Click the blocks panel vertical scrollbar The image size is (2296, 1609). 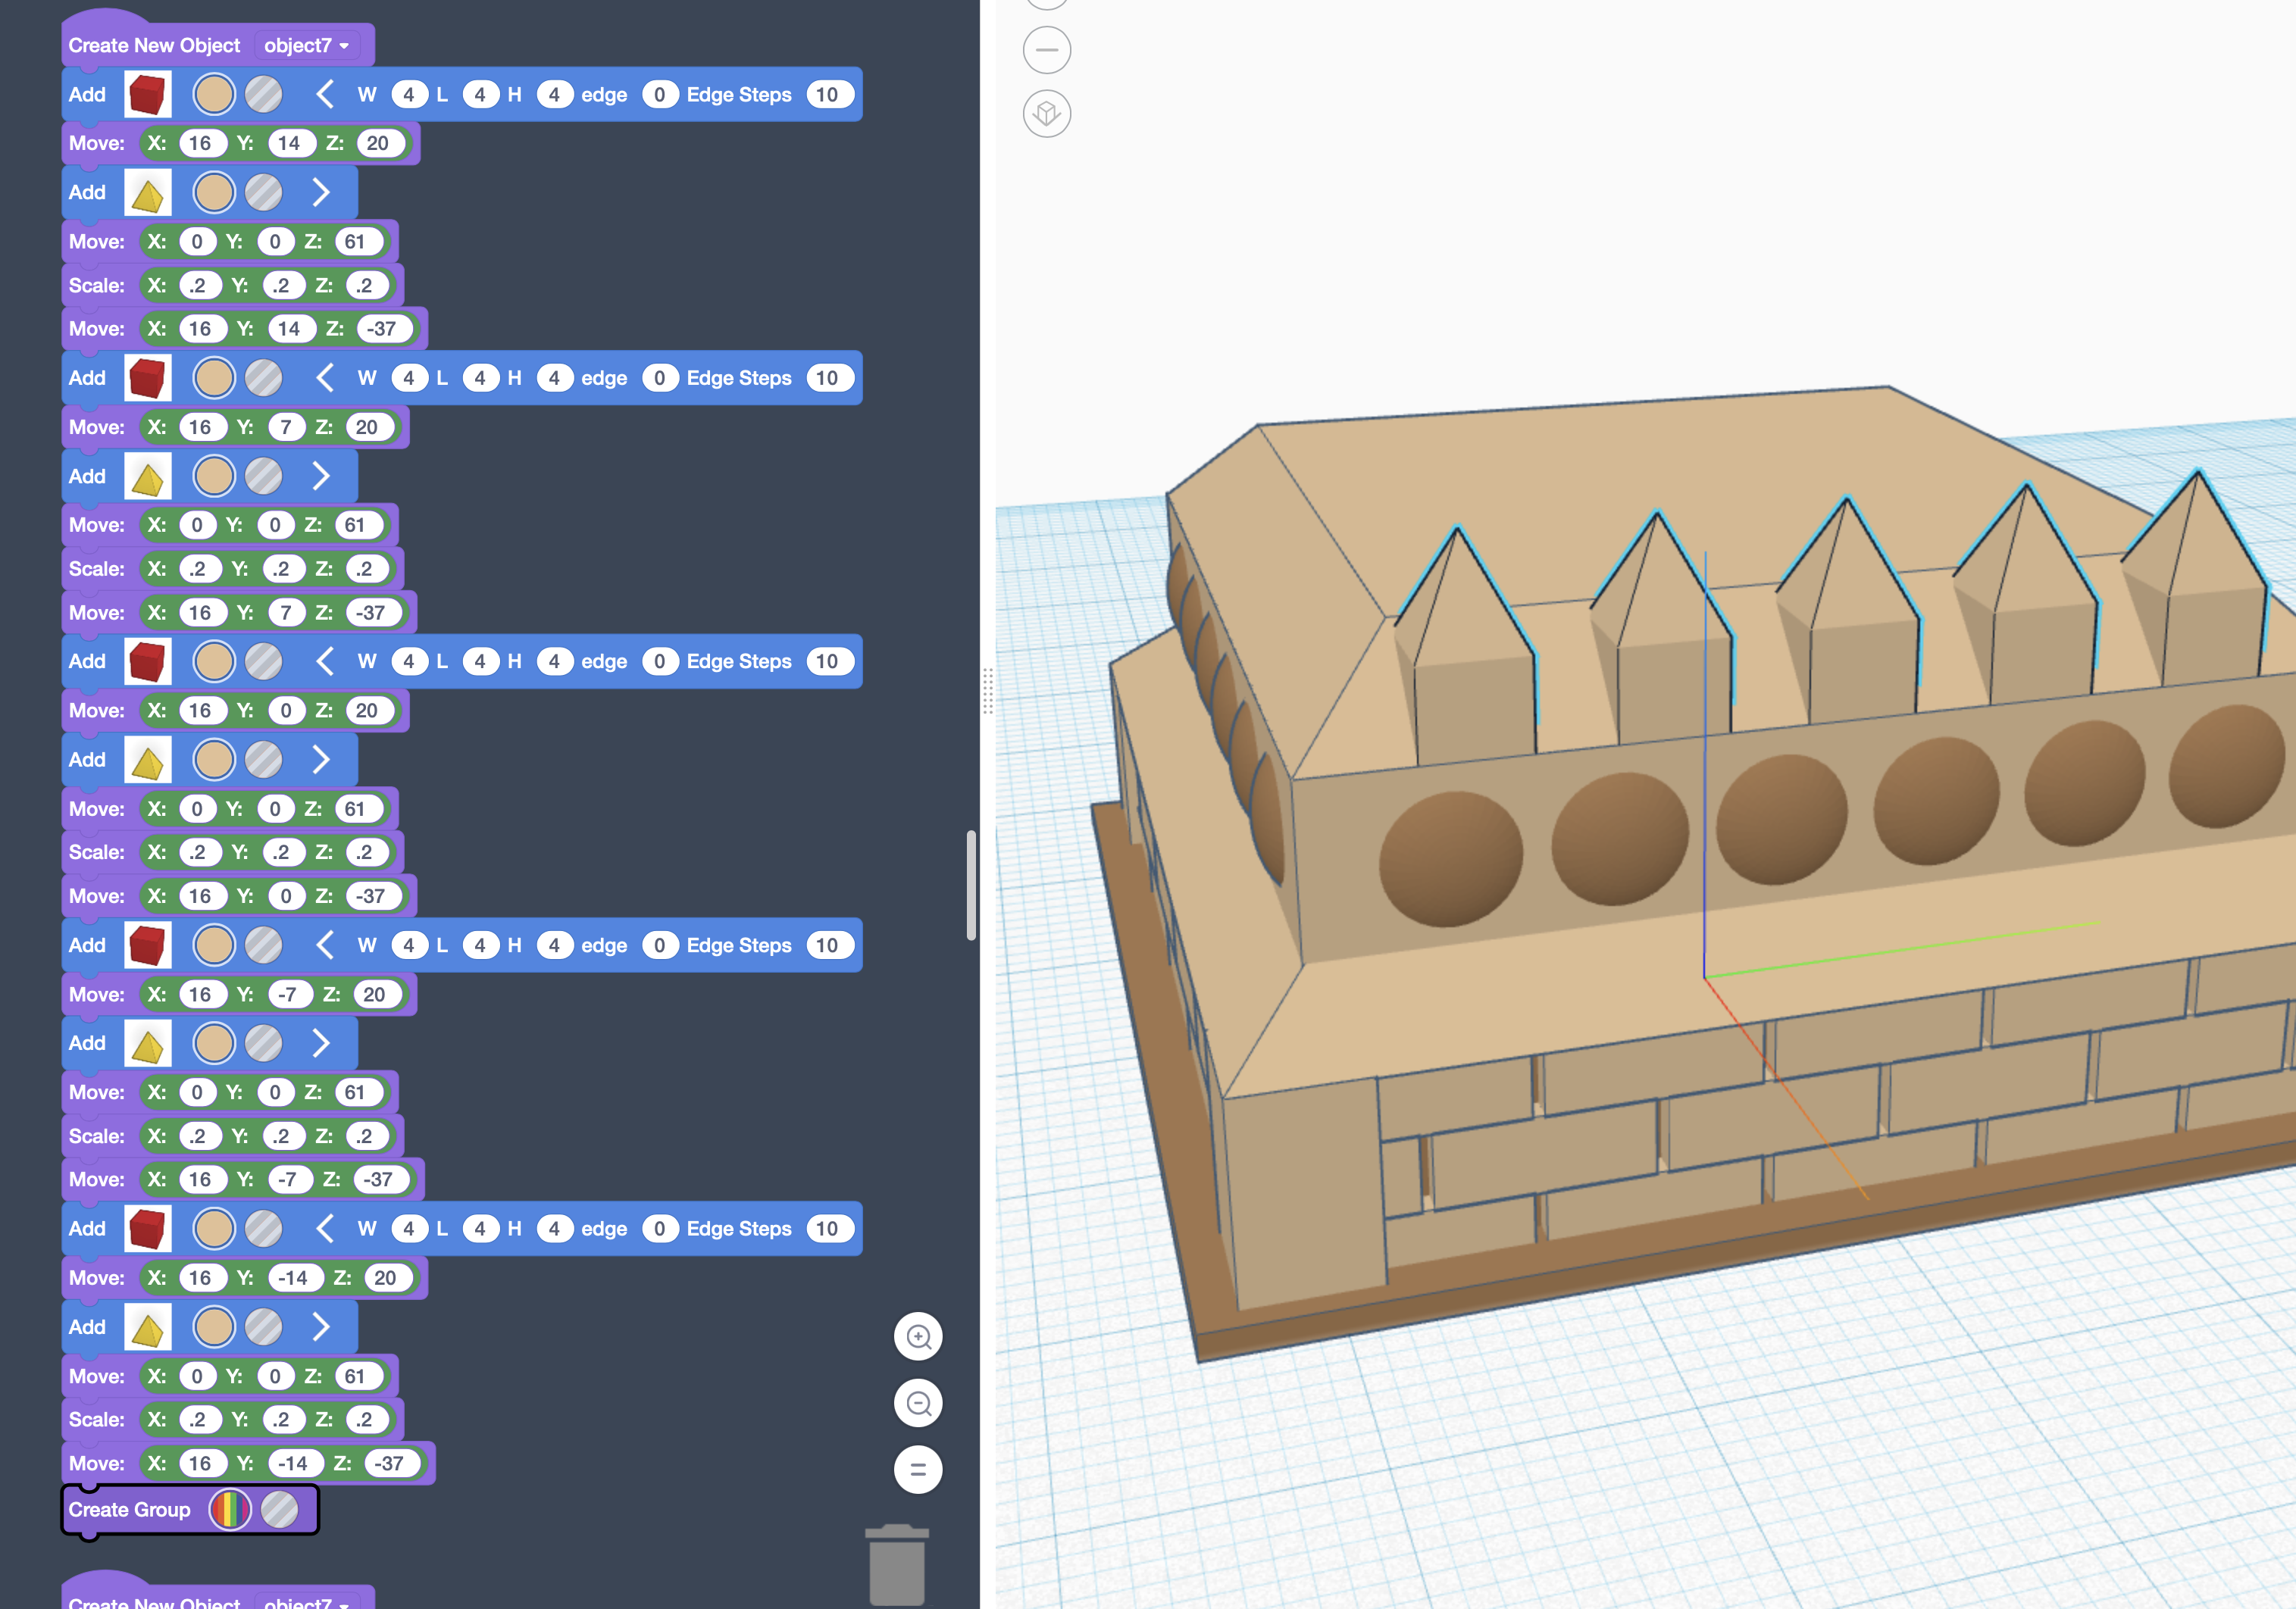click(x=970, y=884)
